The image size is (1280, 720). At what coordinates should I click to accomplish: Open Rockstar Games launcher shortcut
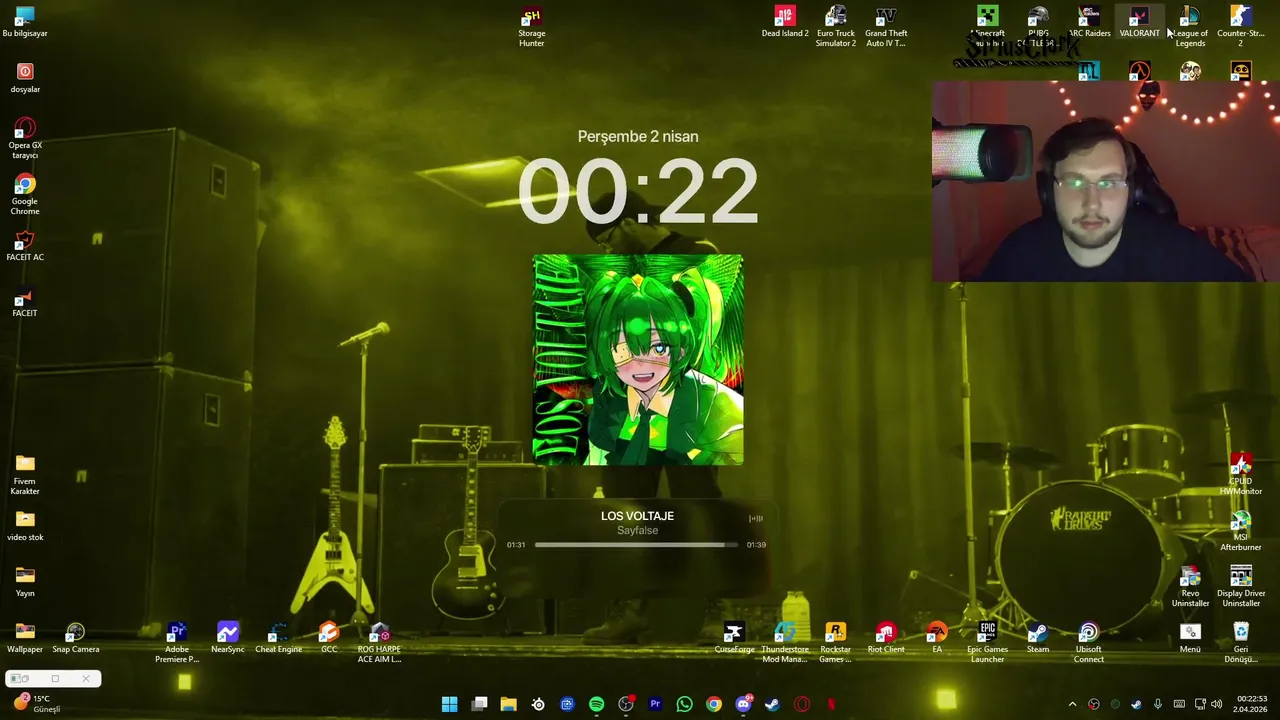836,642
